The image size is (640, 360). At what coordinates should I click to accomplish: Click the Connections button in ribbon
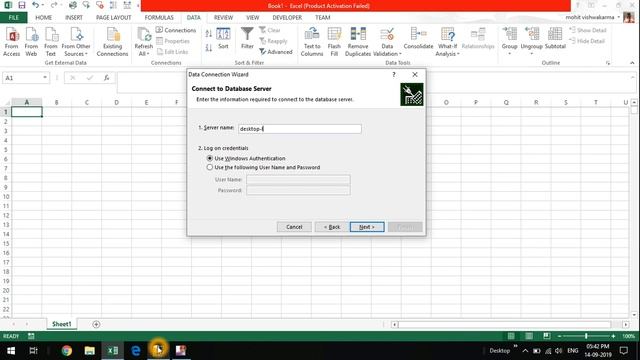tap(176, 30)
